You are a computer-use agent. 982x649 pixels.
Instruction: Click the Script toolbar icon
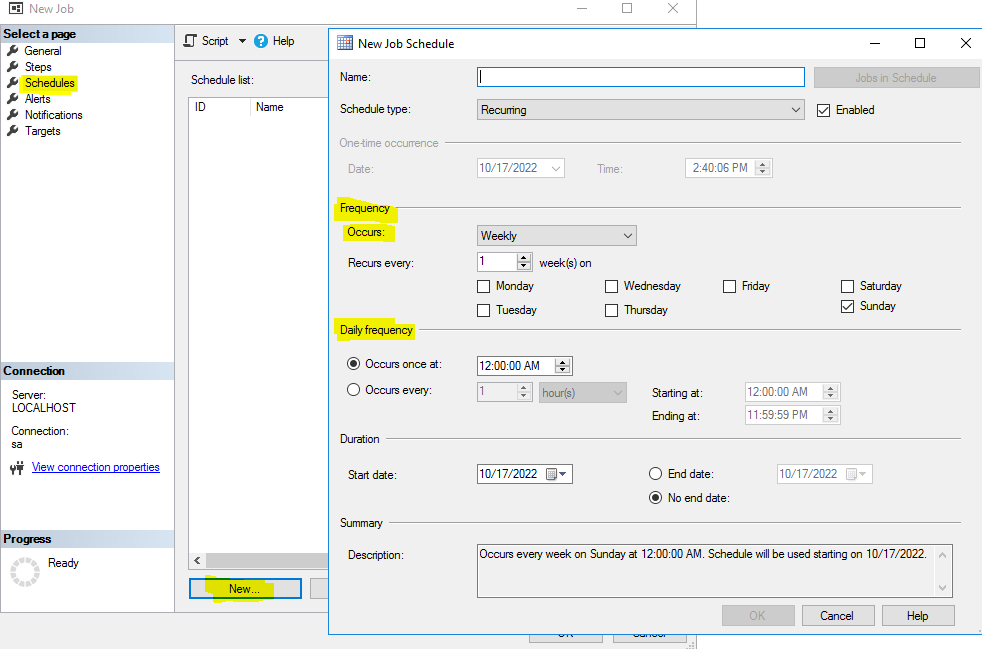pos(190,41)
